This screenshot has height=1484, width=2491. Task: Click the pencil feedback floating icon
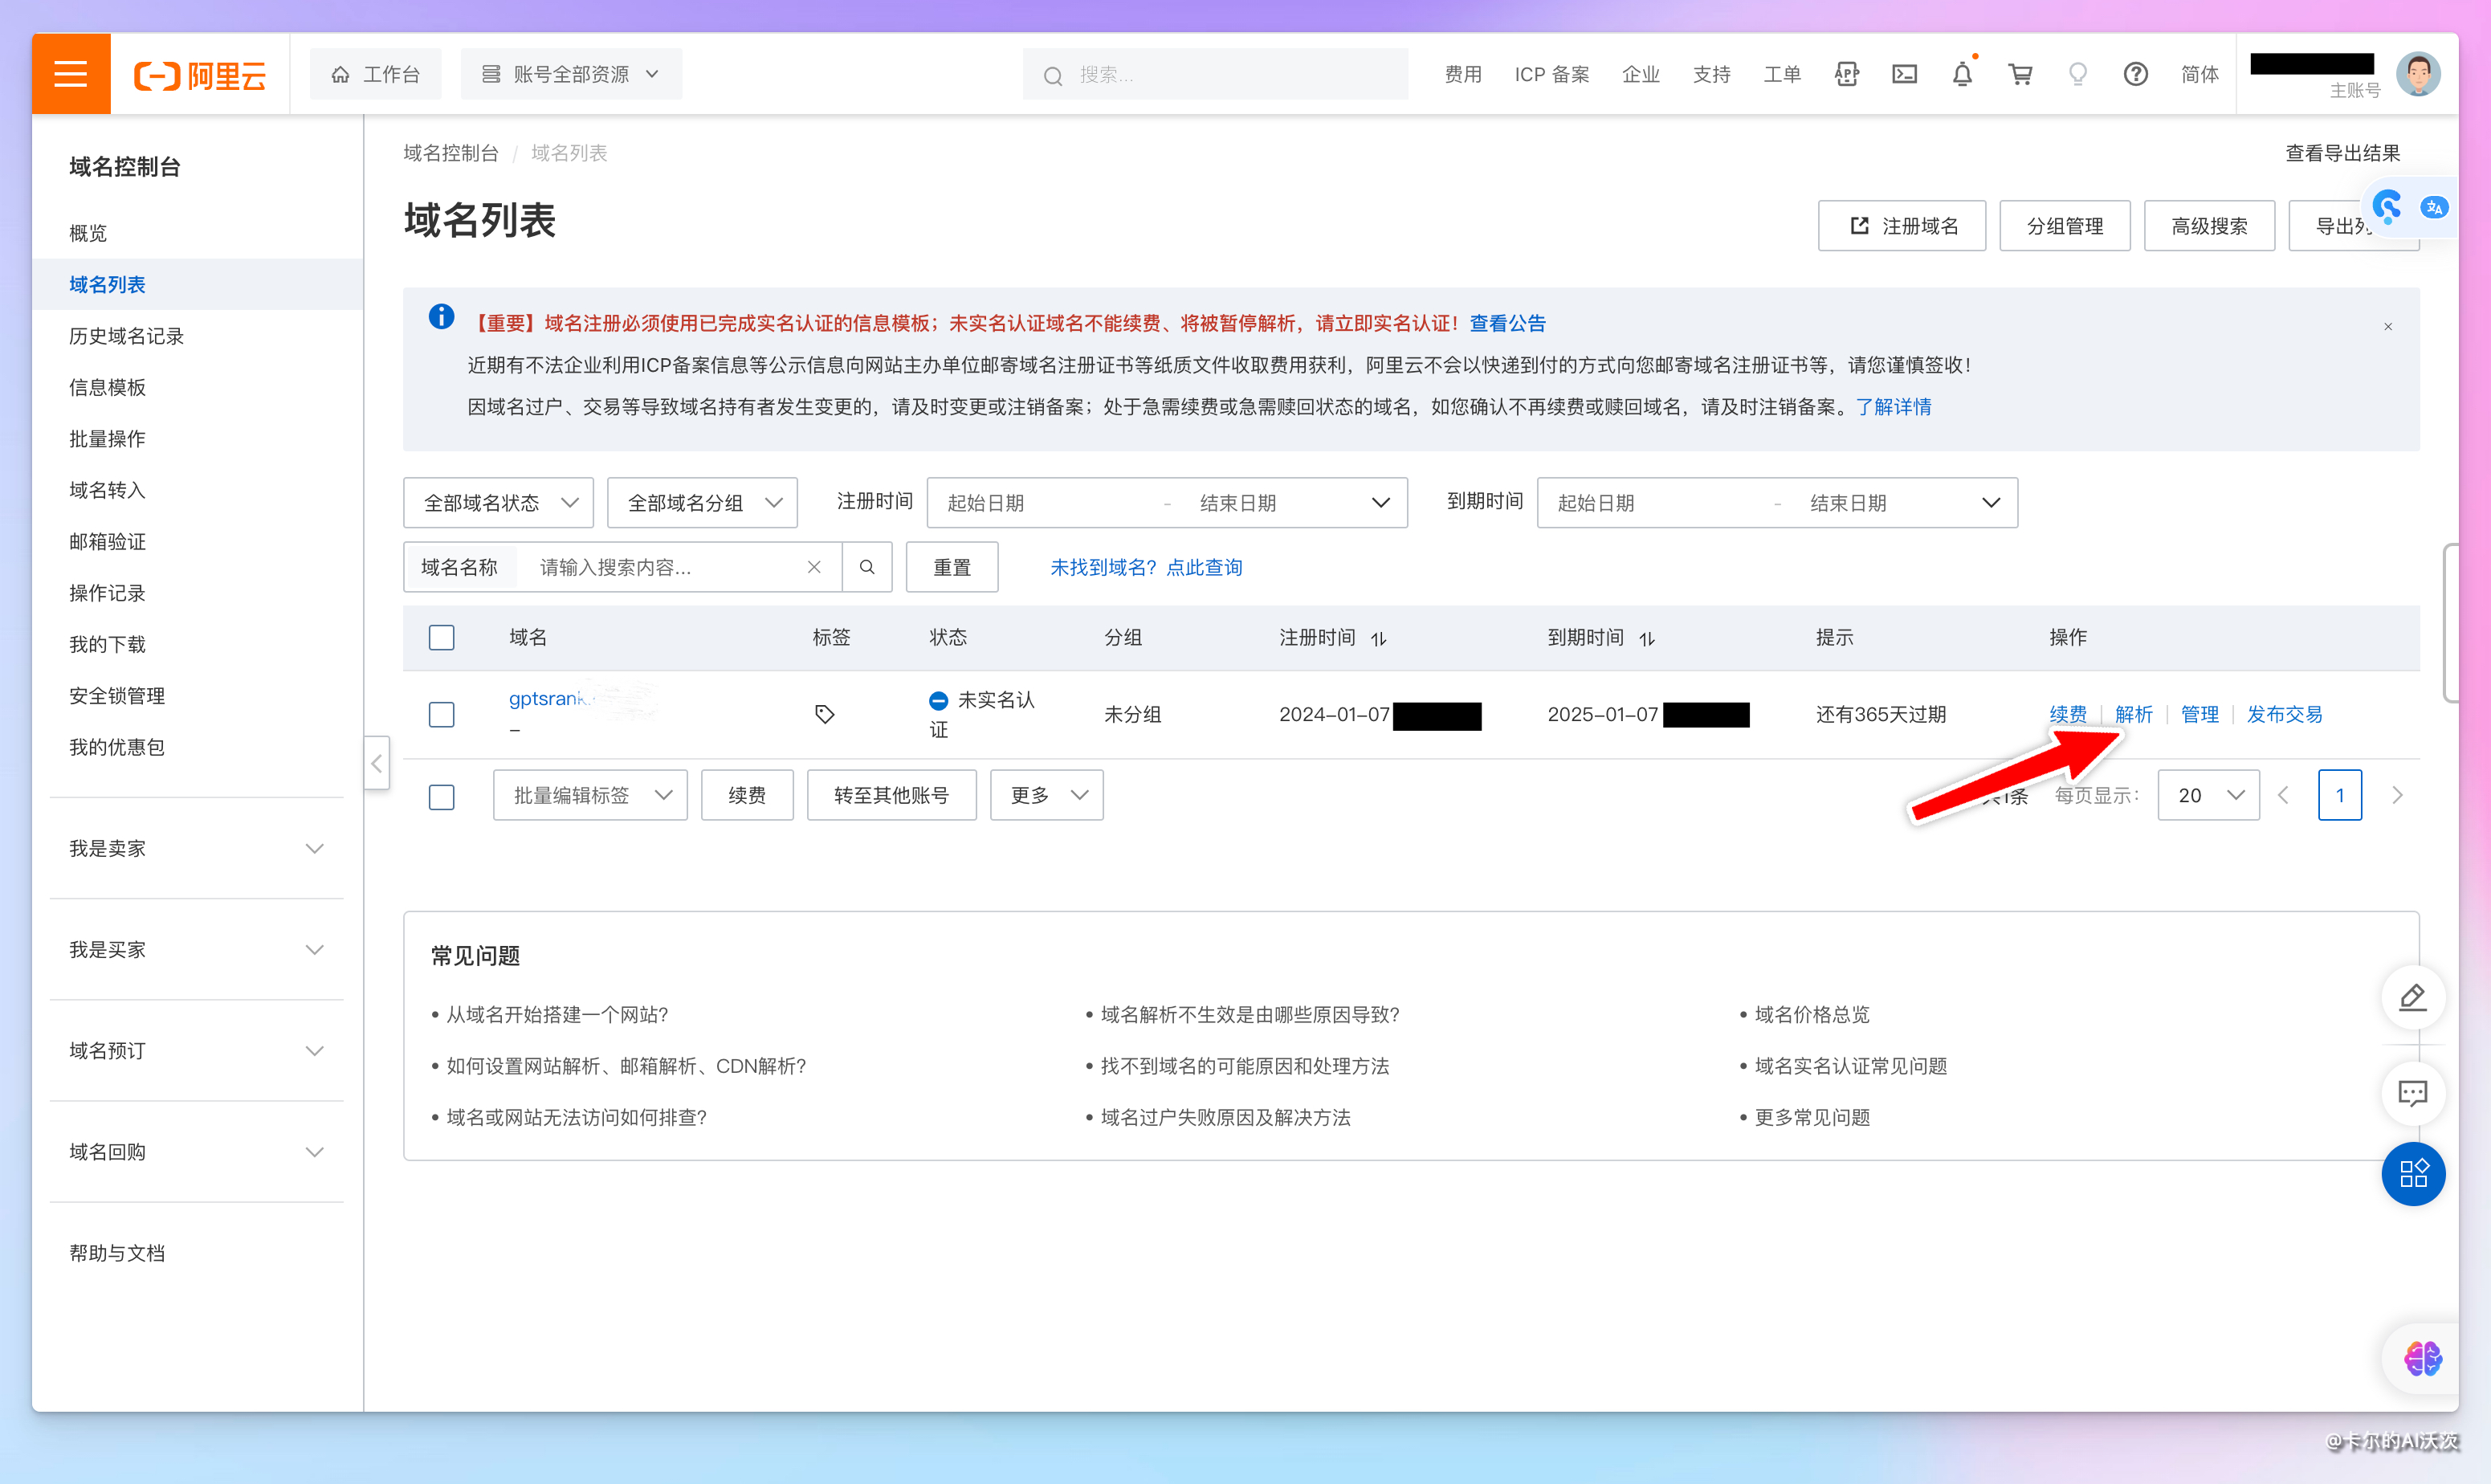(x=2413, y=997)
